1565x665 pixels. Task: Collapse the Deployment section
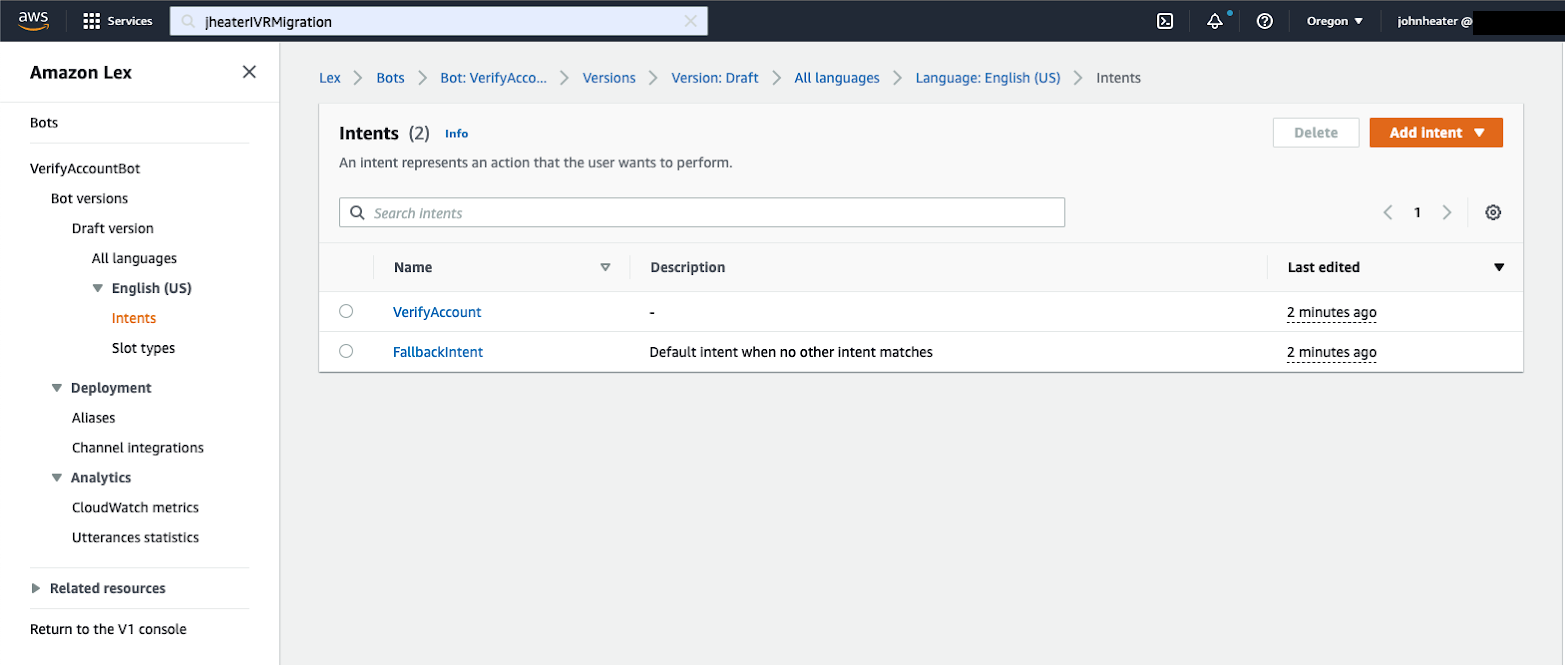(57, 388)
